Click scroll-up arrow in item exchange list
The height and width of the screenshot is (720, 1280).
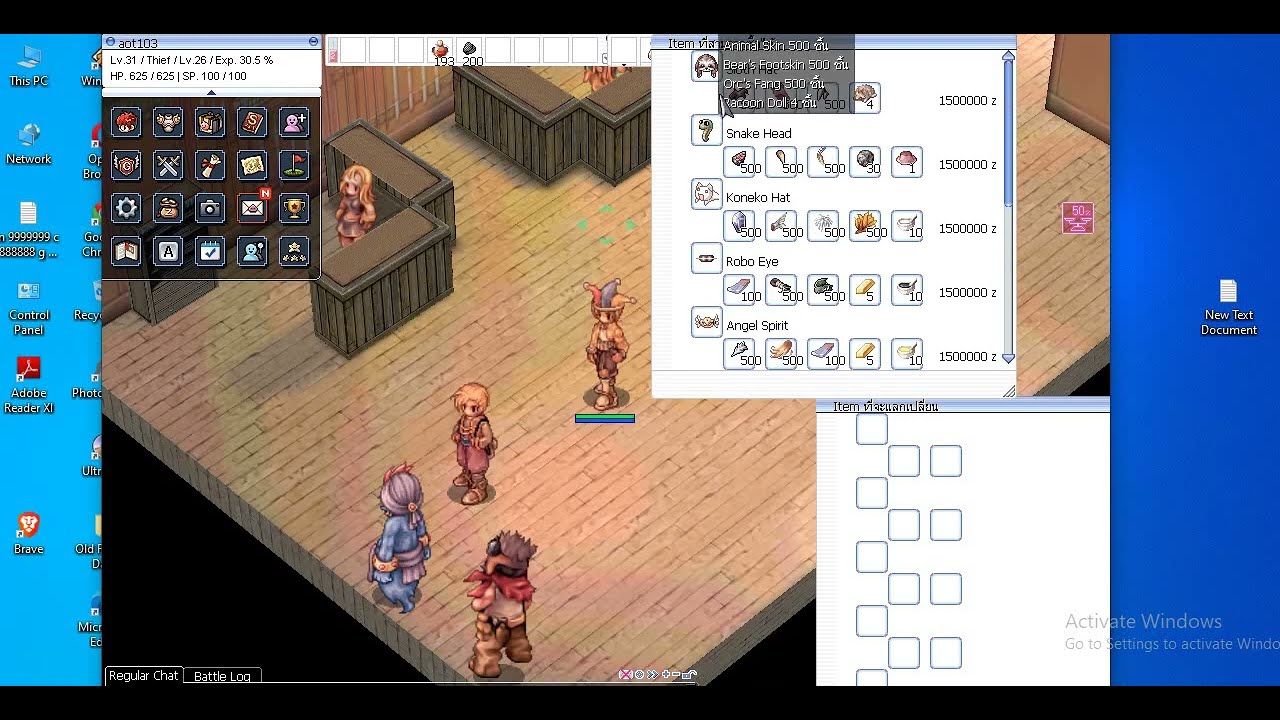click(x=1008, y=58)
